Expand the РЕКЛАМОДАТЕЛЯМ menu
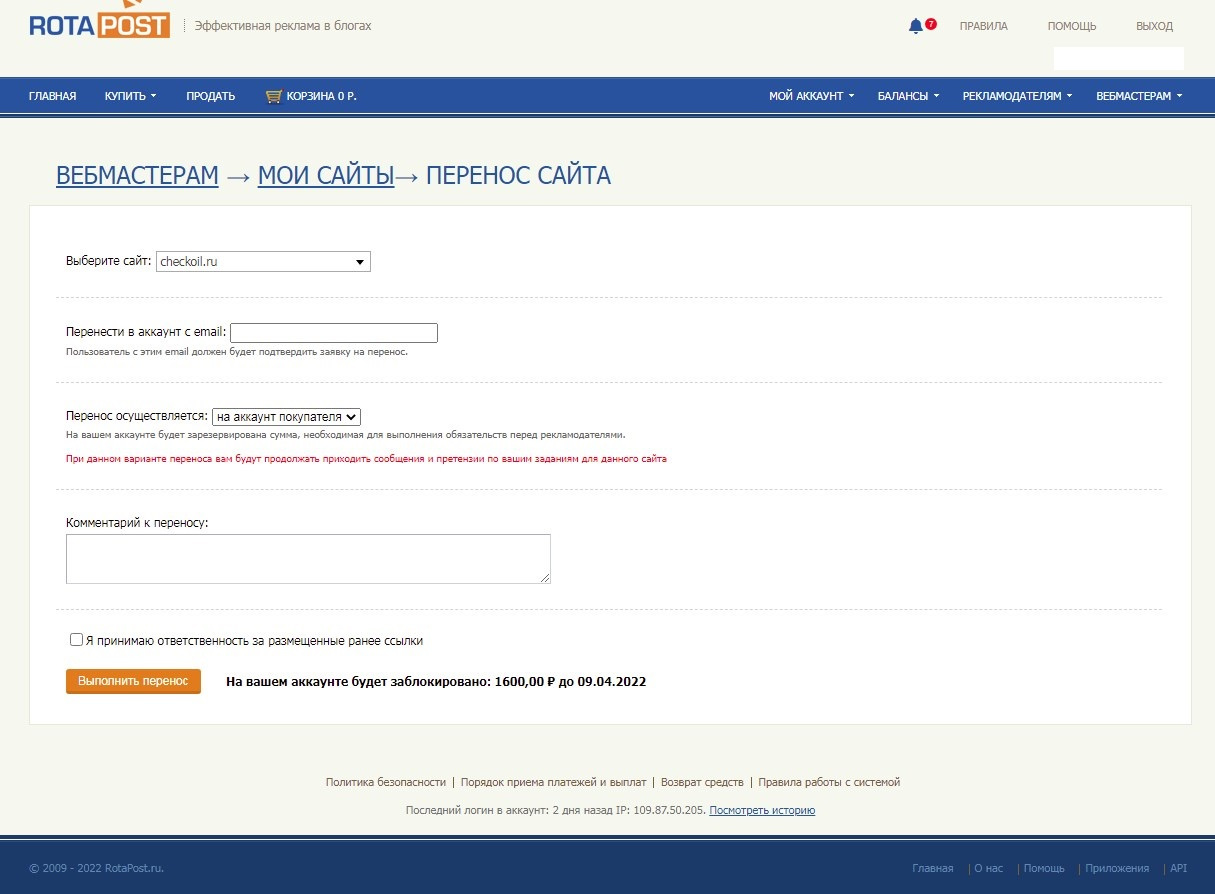 pyautogui.click(x=1017, y=96)
